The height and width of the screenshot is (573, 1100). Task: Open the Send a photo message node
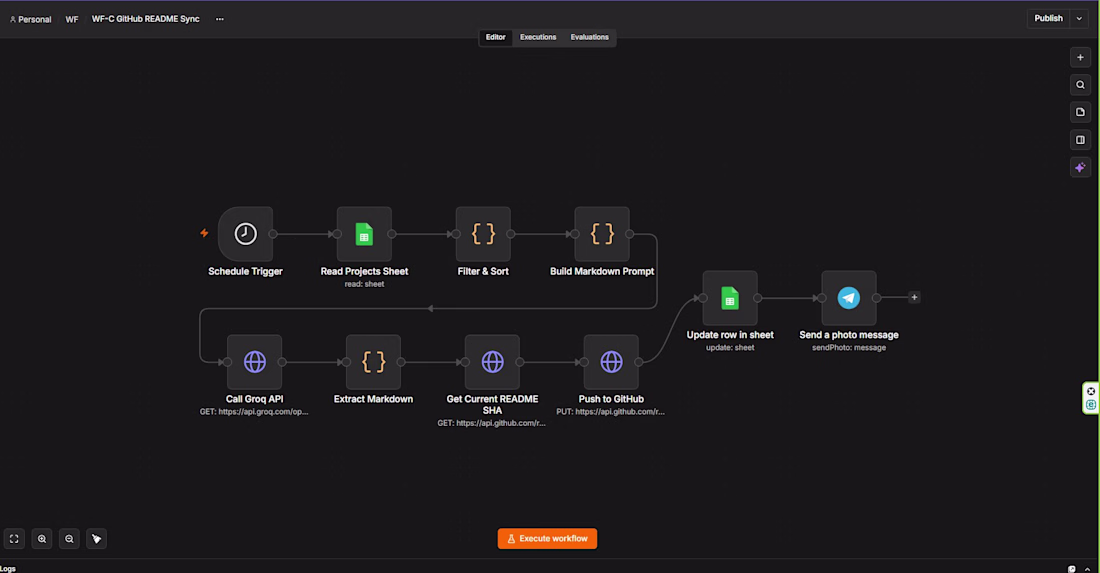click(849, 298)
